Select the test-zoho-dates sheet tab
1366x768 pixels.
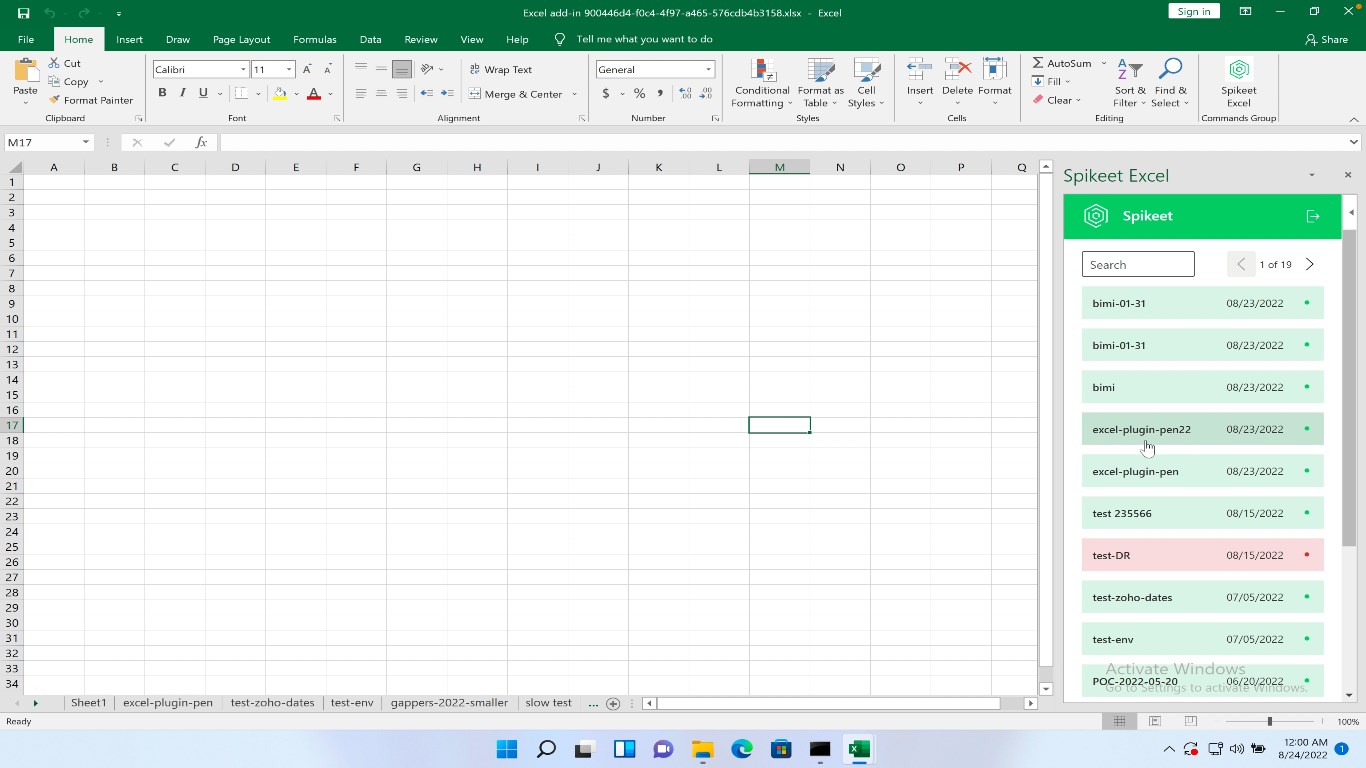(x=272, y=703)
